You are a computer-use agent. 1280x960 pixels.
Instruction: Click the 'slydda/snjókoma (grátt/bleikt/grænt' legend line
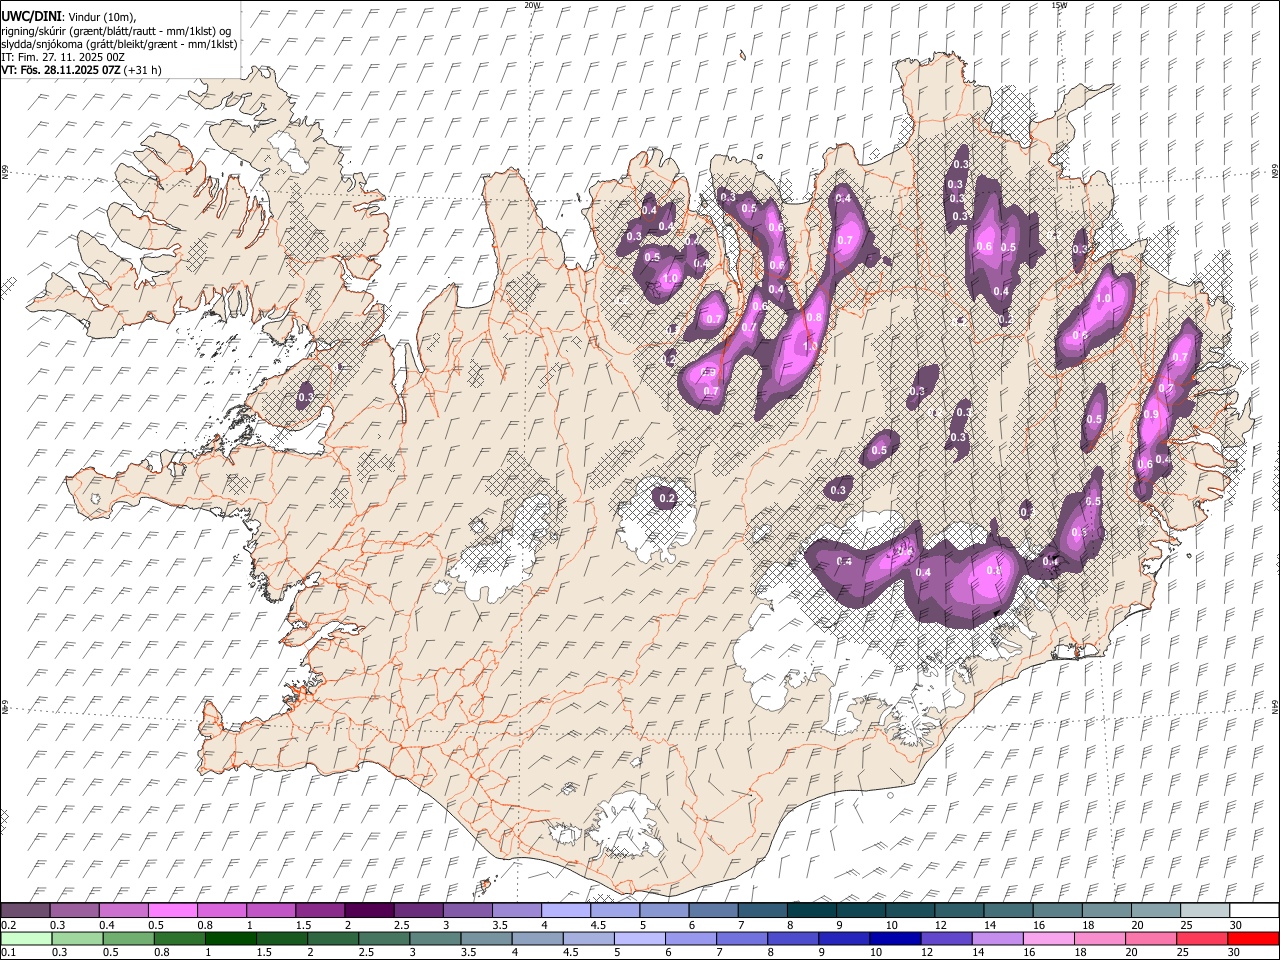tap(120, 44)
